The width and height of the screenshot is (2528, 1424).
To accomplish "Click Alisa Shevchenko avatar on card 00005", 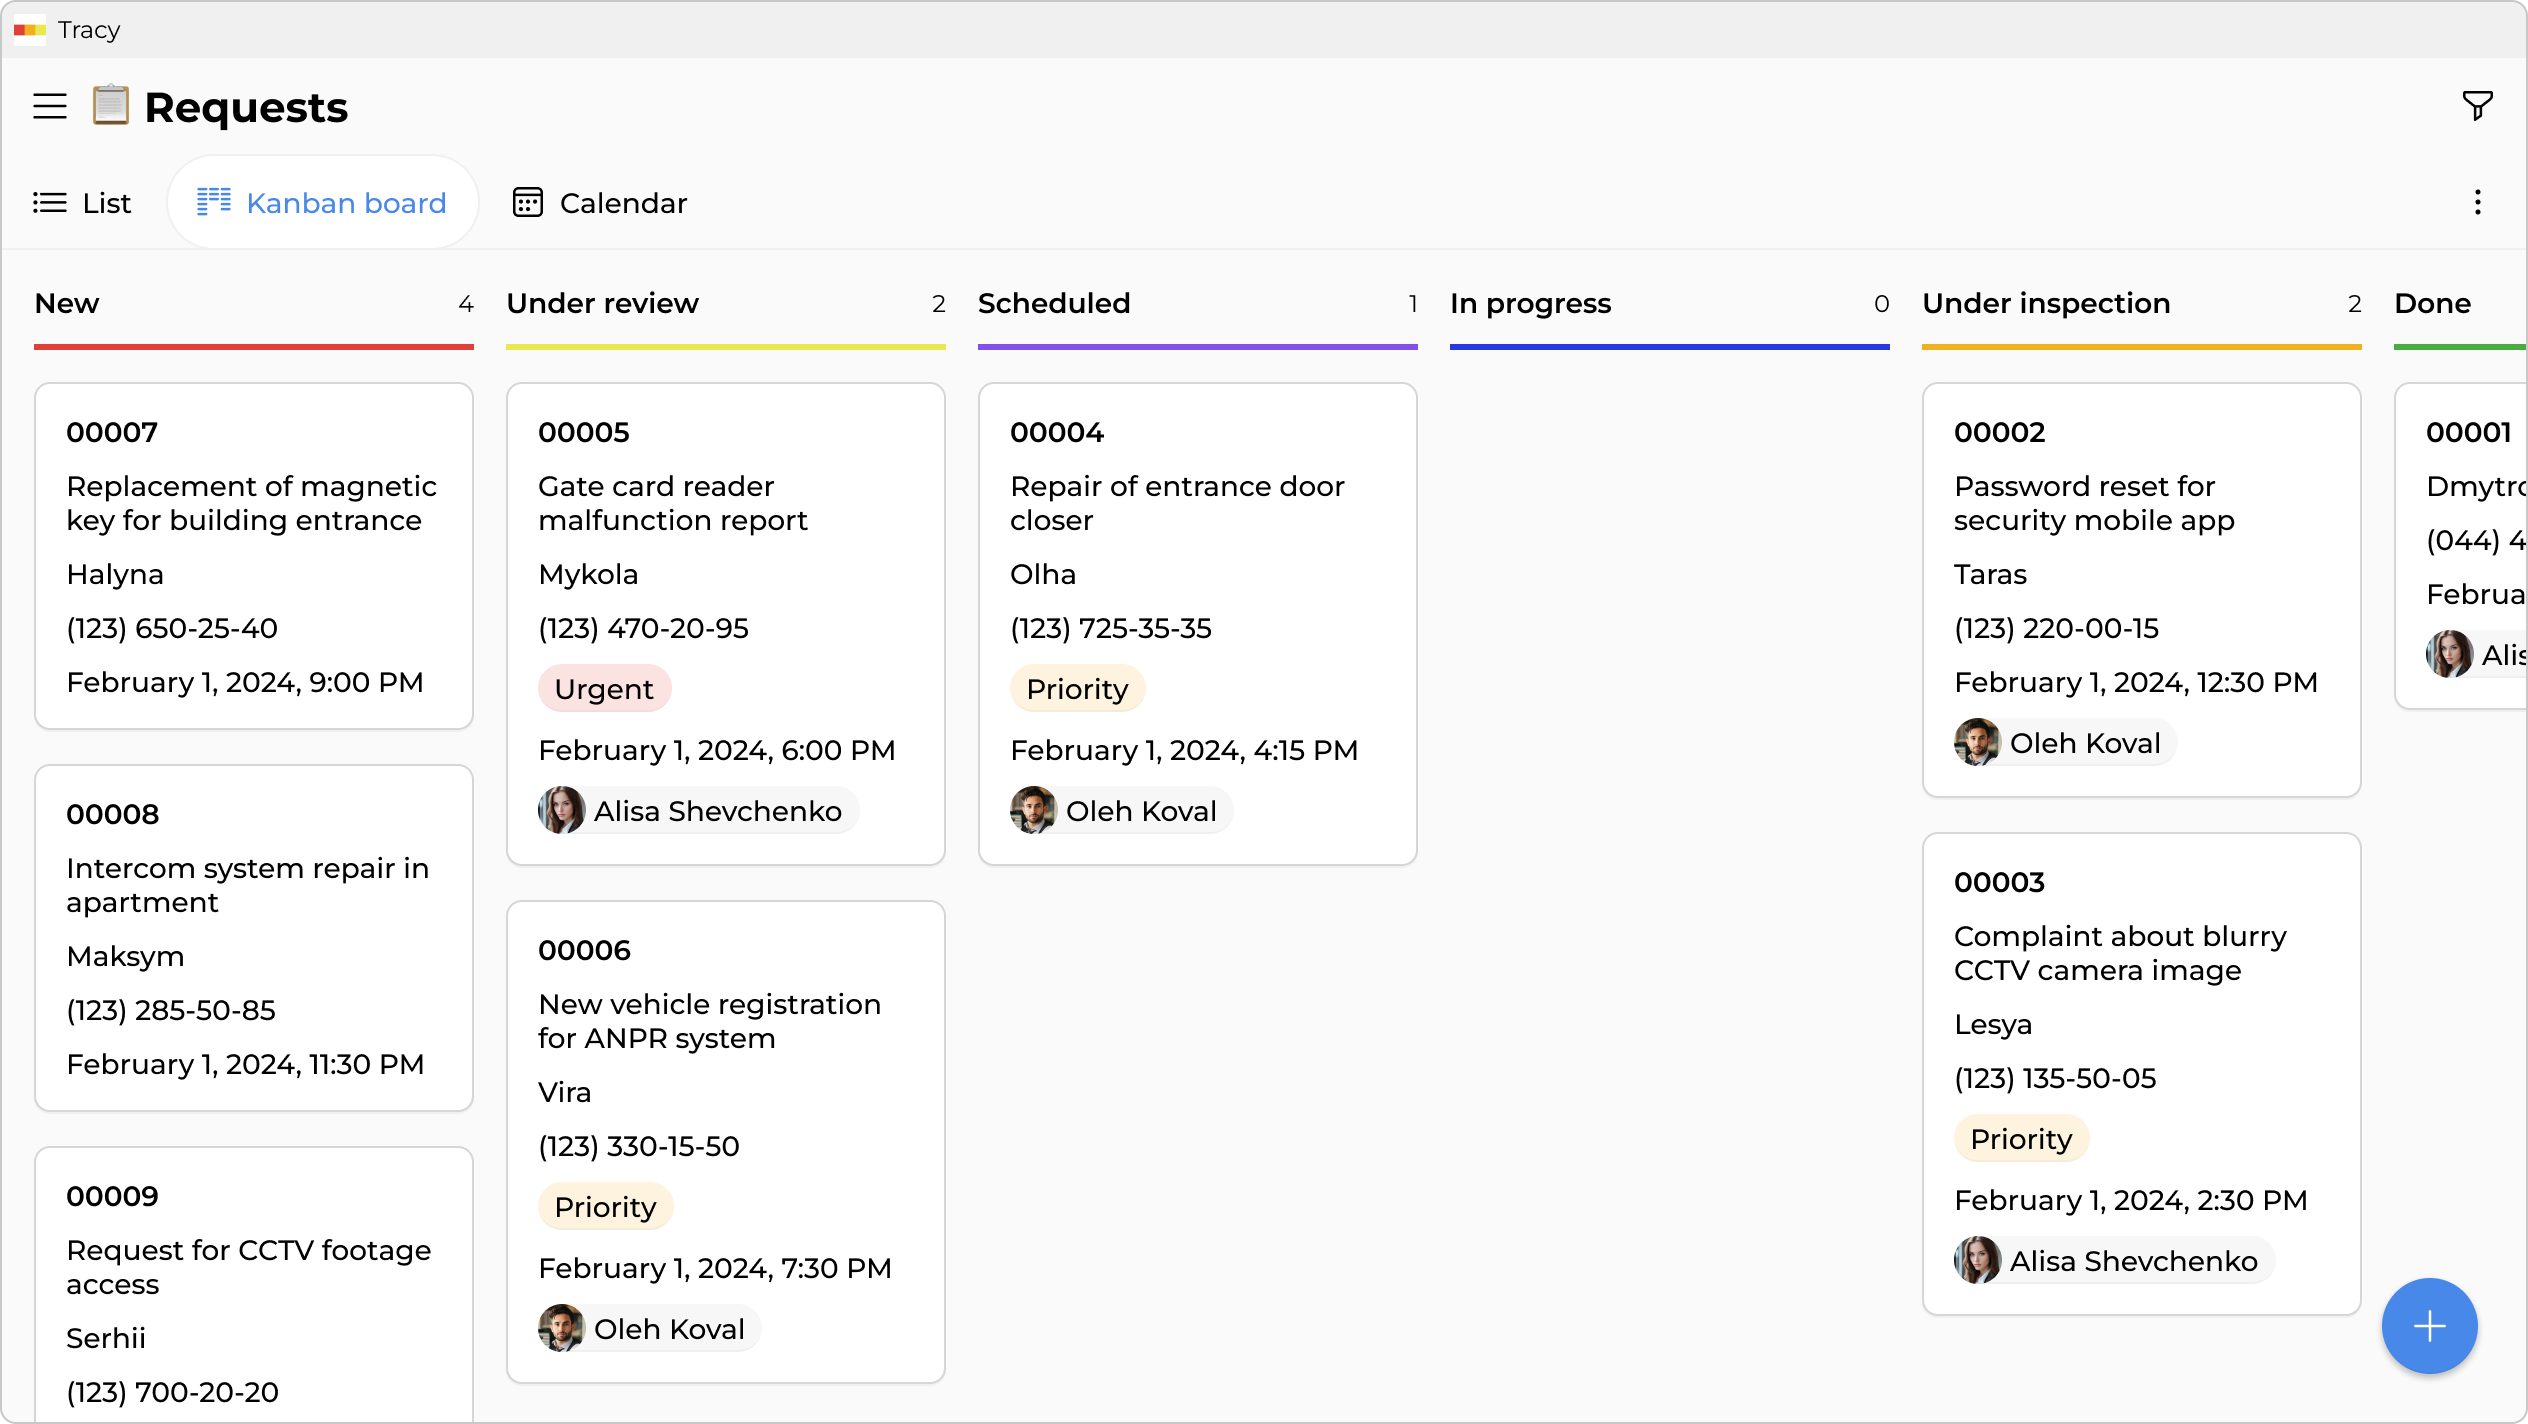I will click(x=562, y=811).
